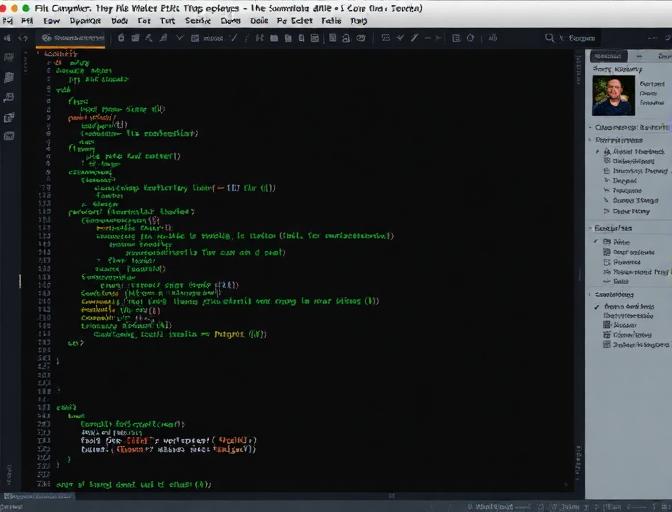Click the second icon in the left sidebar

[9, 77]
